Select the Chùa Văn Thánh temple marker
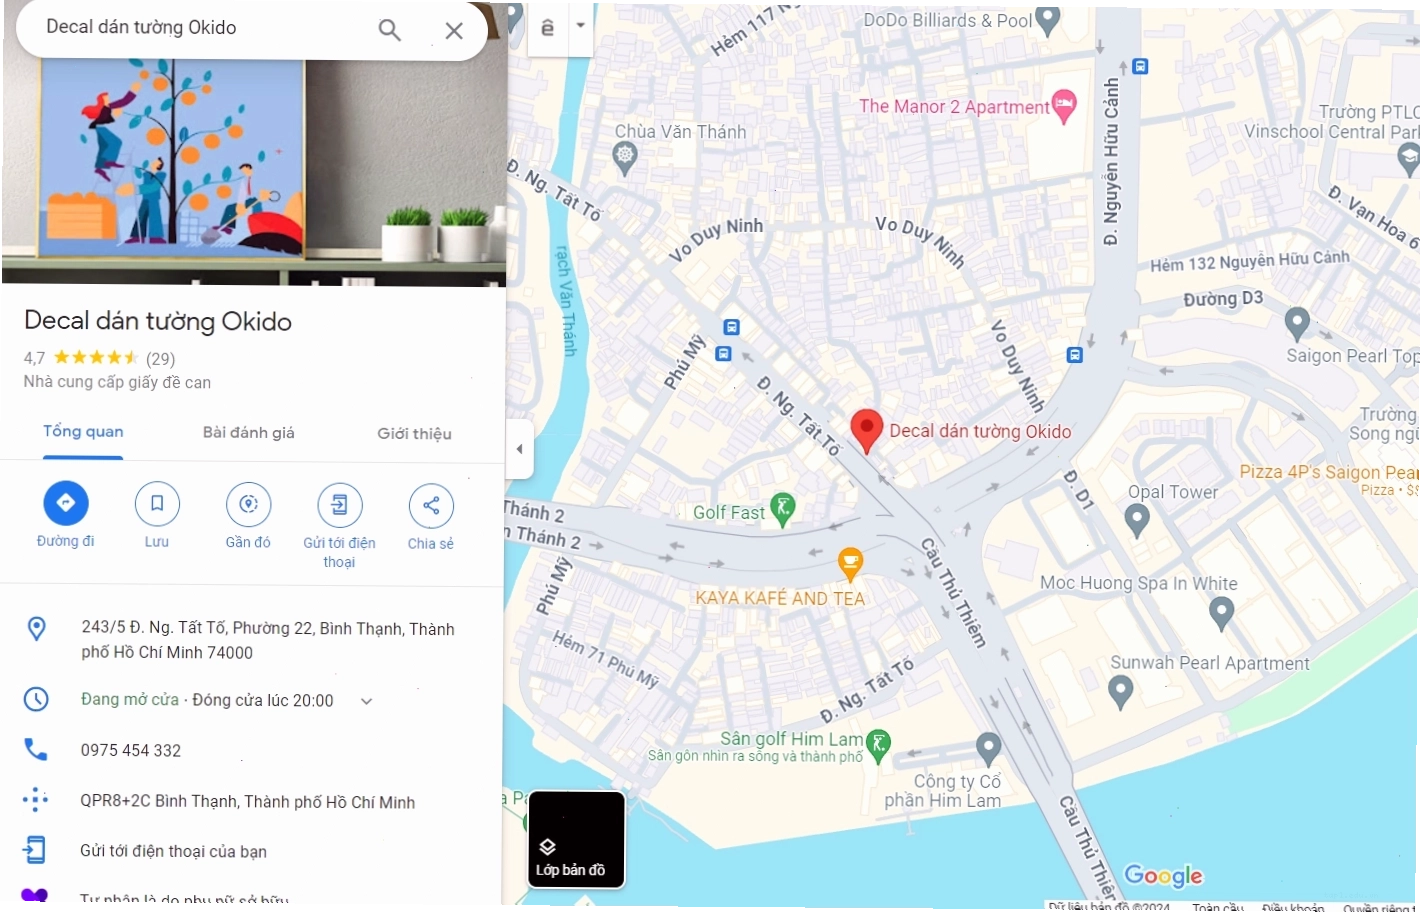 [x=625, y=157]
